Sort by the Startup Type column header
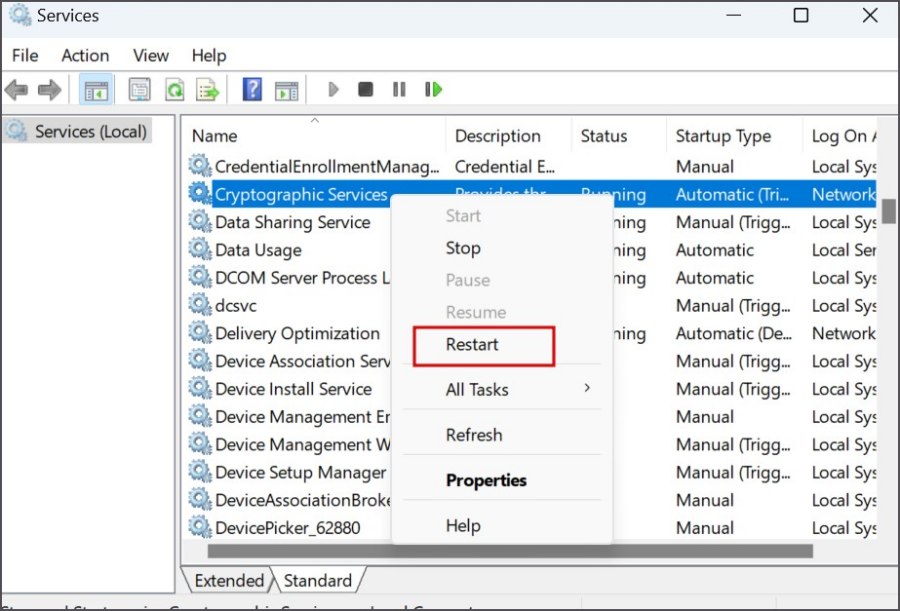This screenshot has width=900, height=611. point(723,136)
